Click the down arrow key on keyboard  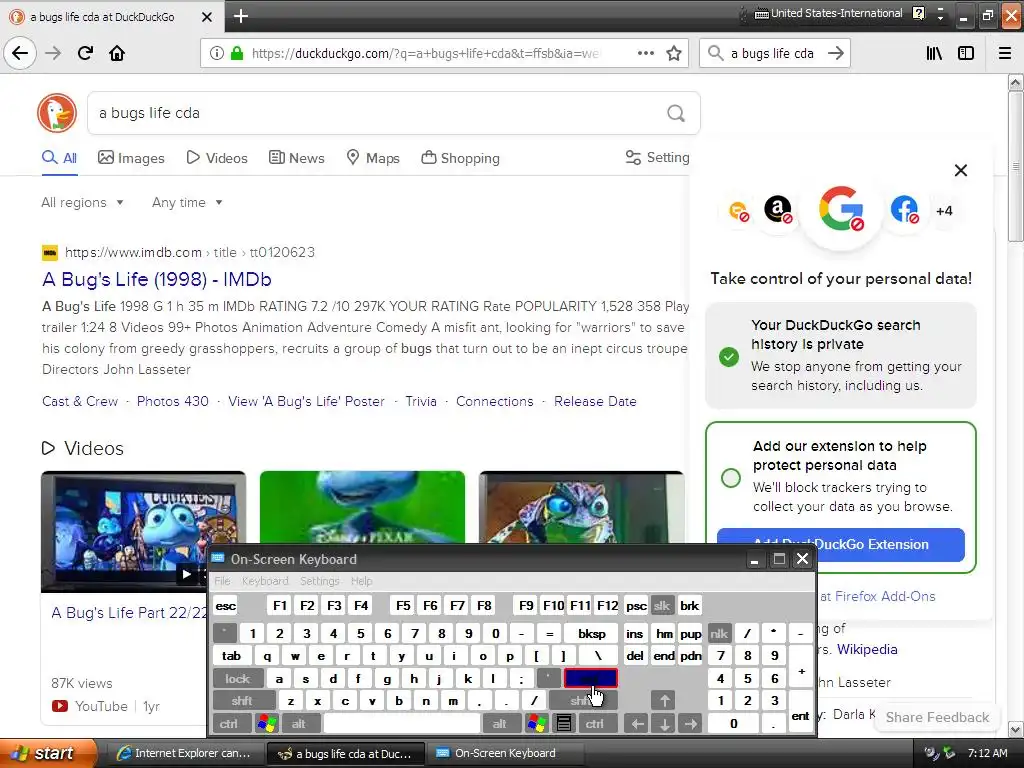664,724
